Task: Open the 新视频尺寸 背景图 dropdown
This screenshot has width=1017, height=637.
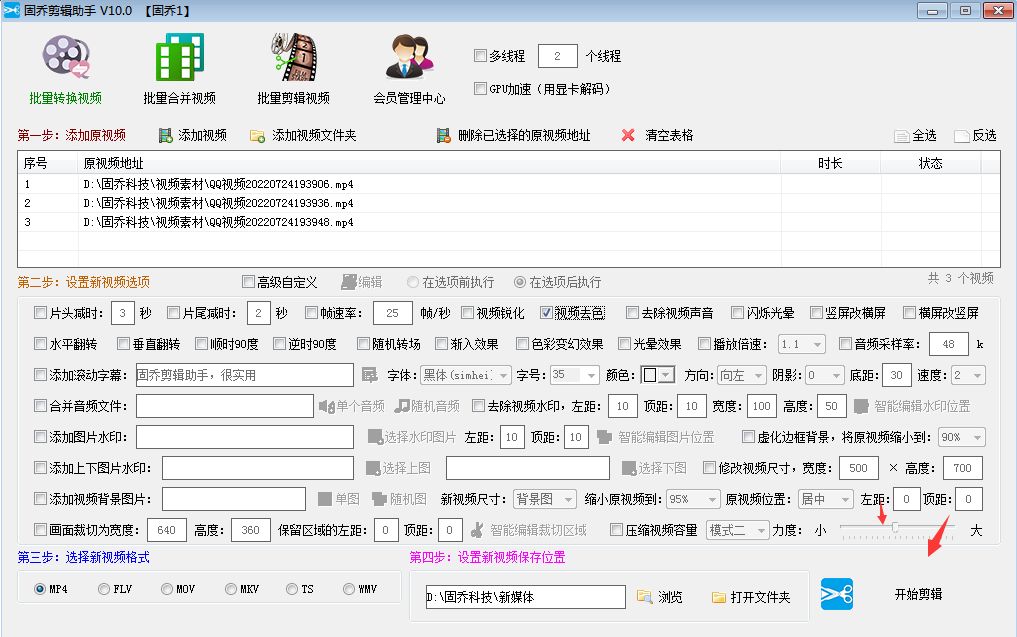Action: coord(544,499)
